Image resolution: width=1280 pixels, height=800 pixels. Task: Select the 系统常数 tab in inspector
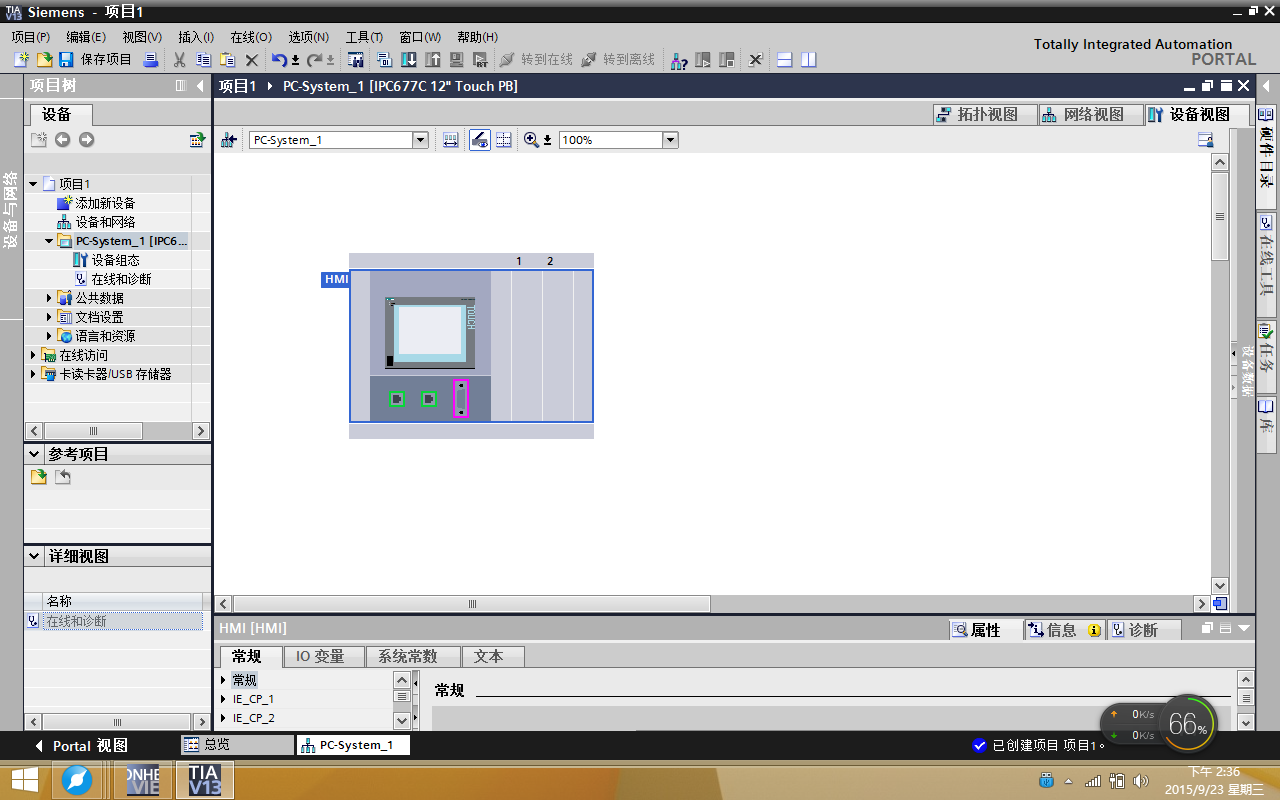(413, 657)
